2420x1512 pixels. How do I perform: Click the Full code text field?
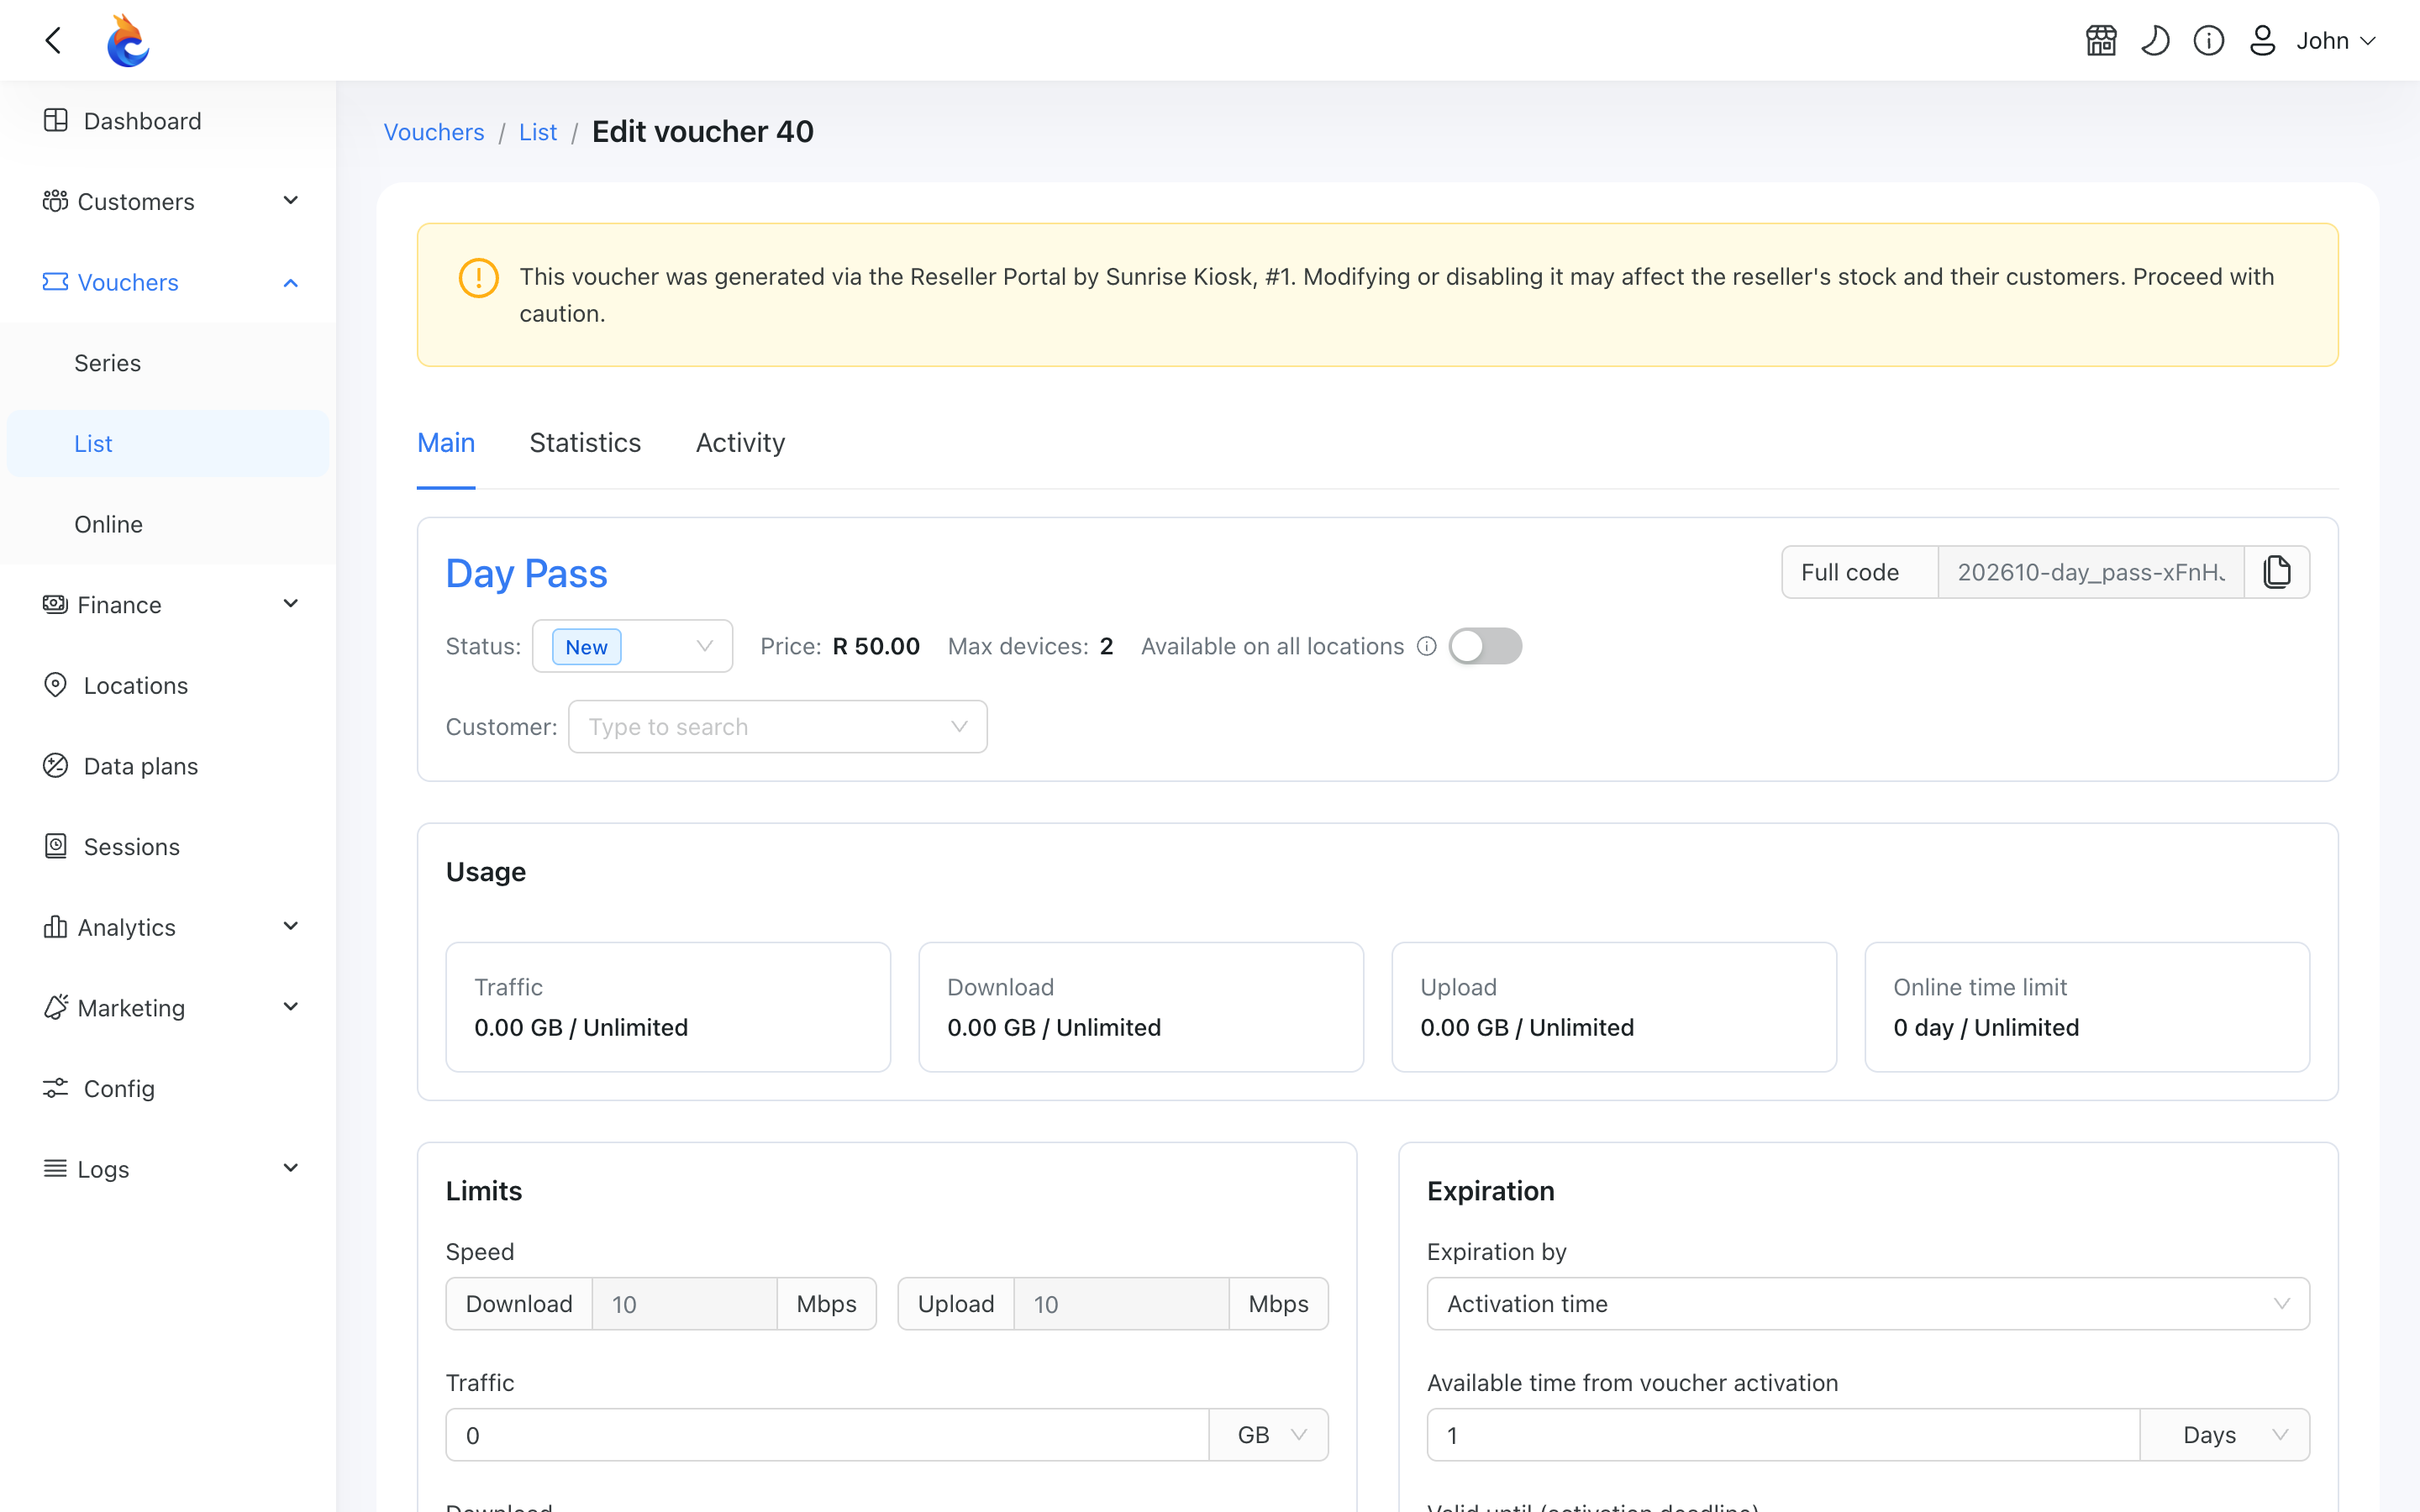(2091, 572)
